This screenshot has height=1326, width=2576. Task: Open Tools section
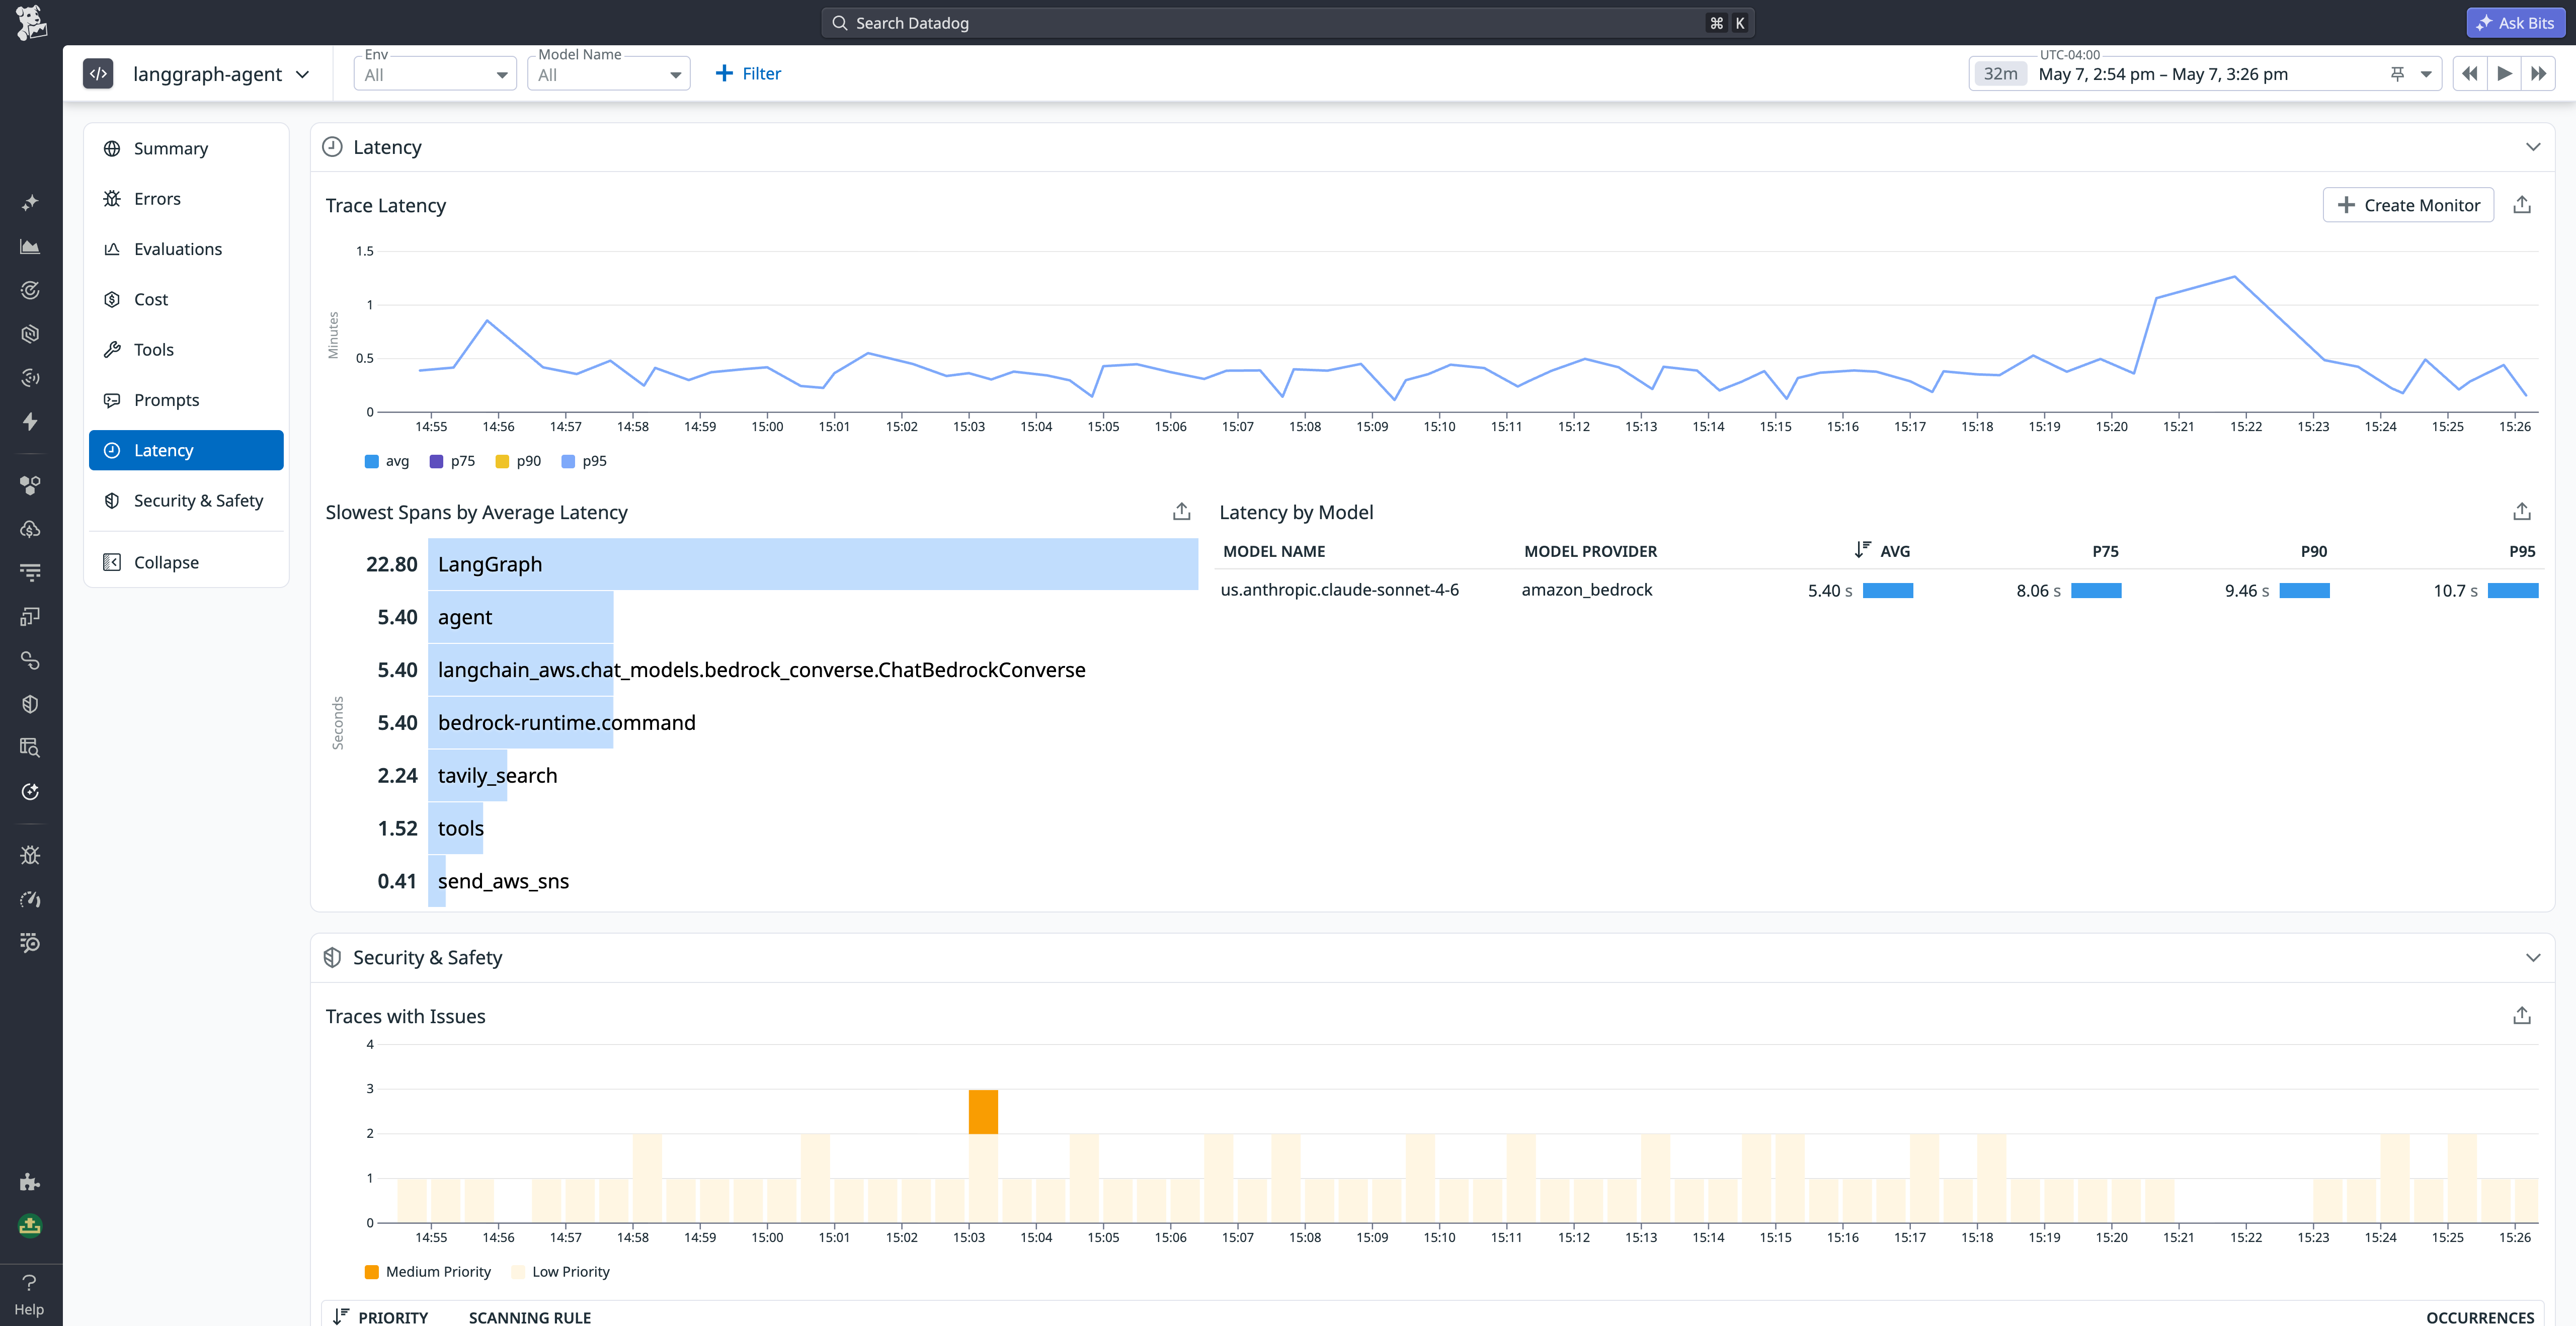point(186,349)
